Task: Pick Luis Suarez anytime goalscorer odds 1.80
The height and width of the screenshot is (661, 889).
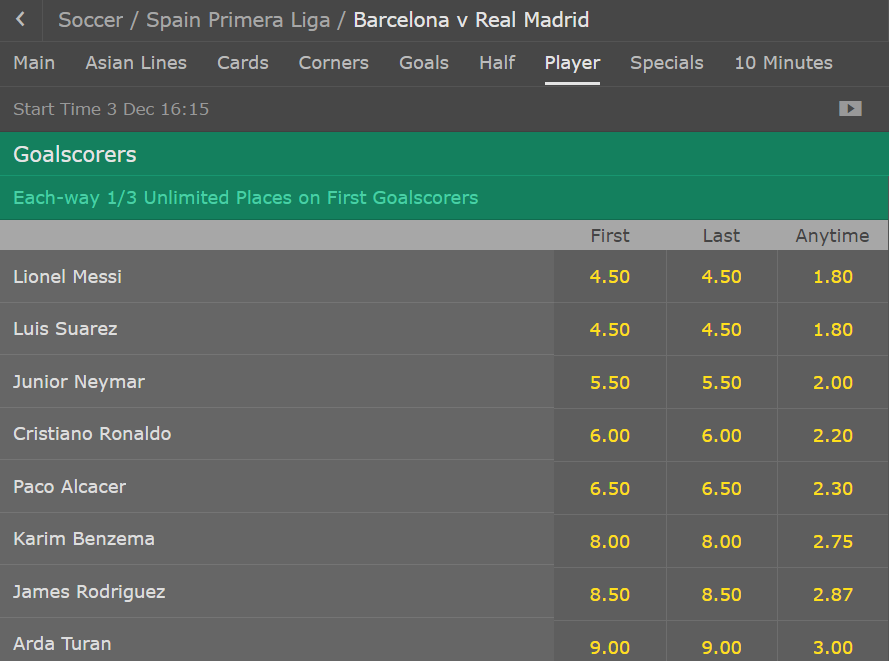Action: pos(833,330)
